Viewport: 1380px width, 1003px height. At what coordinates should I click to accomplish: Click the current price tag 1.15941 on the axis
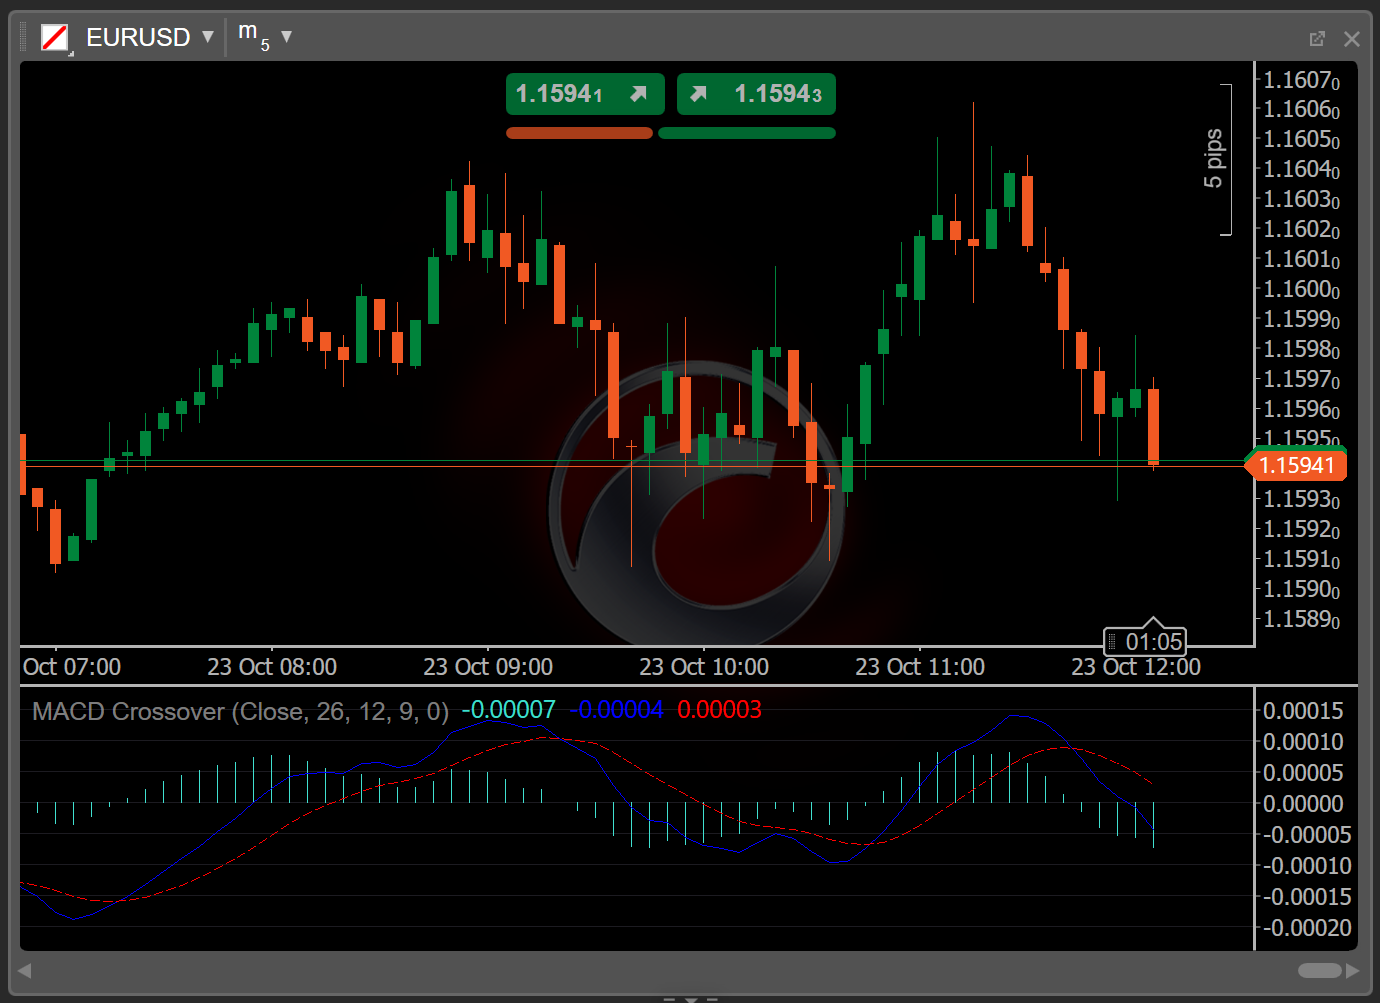coord(1297,464)
